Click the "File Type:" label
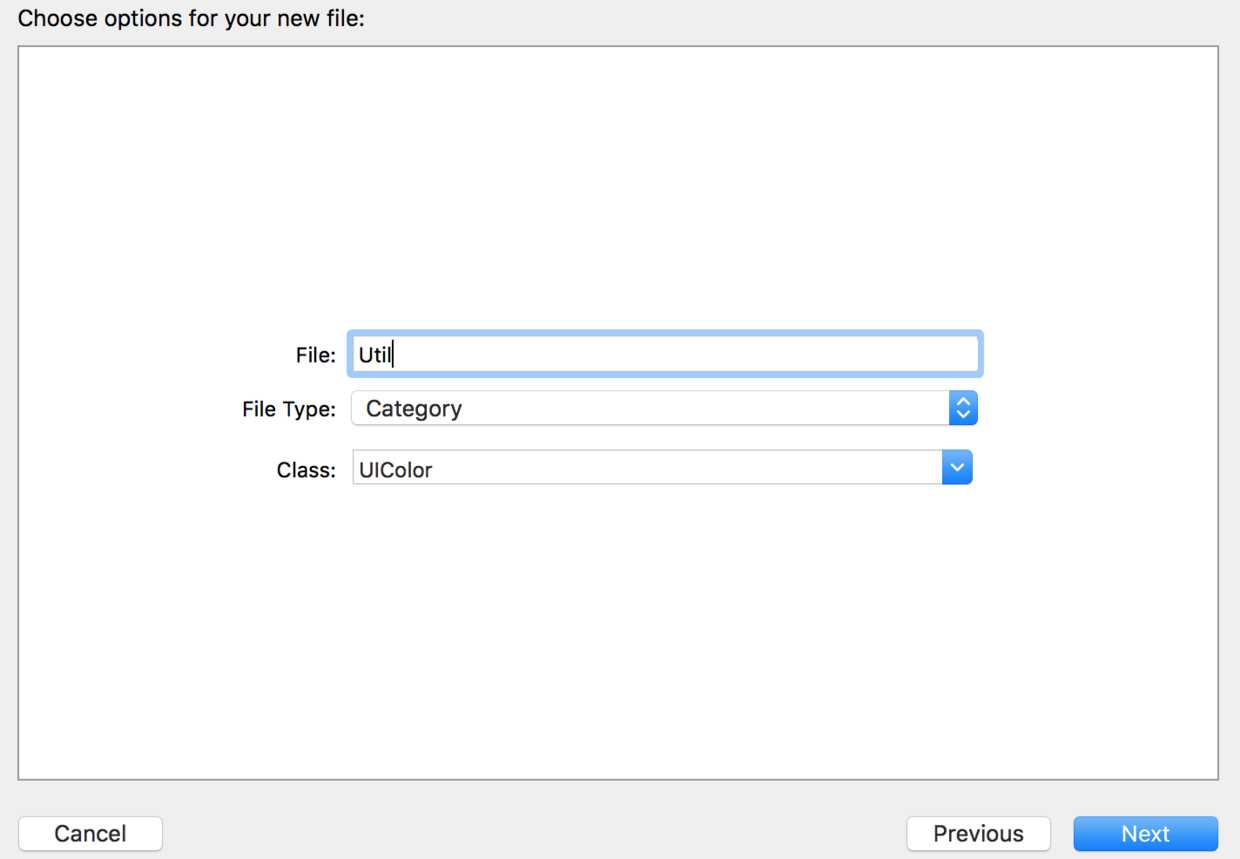The image size is (1240, 859). [x=289, y=409]
